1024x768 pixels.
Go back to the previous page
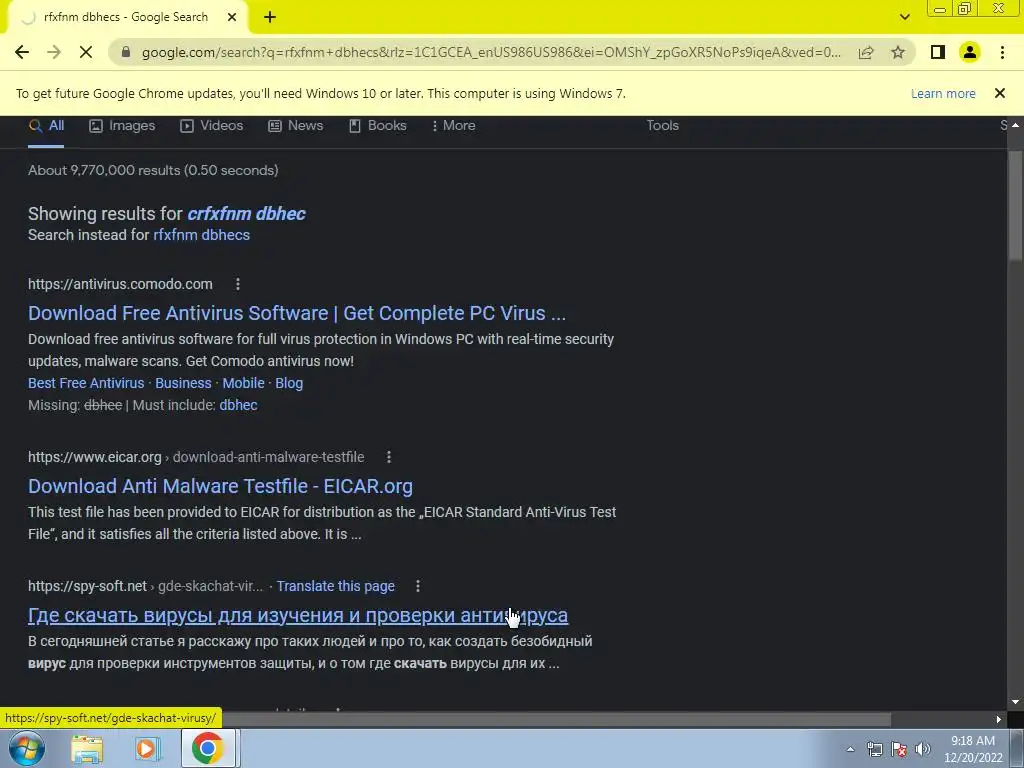pyautogui.click(x=22, y=52)
